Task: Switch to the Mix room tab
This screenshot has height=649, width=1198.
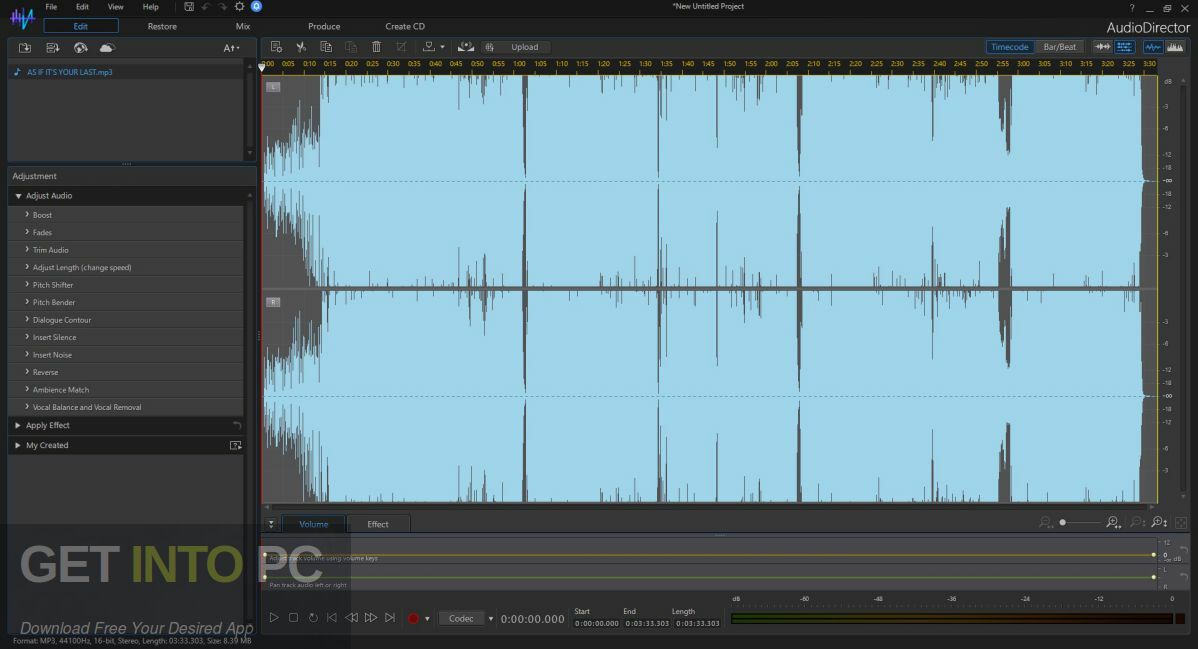Action: [x=243, y=26]
